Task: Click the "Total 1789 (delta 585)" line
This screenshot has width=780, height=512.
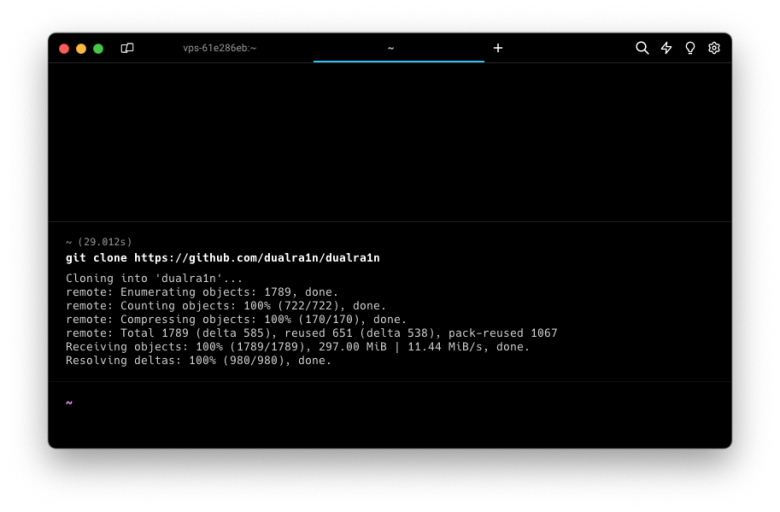Action: click(x=311, y=333)
